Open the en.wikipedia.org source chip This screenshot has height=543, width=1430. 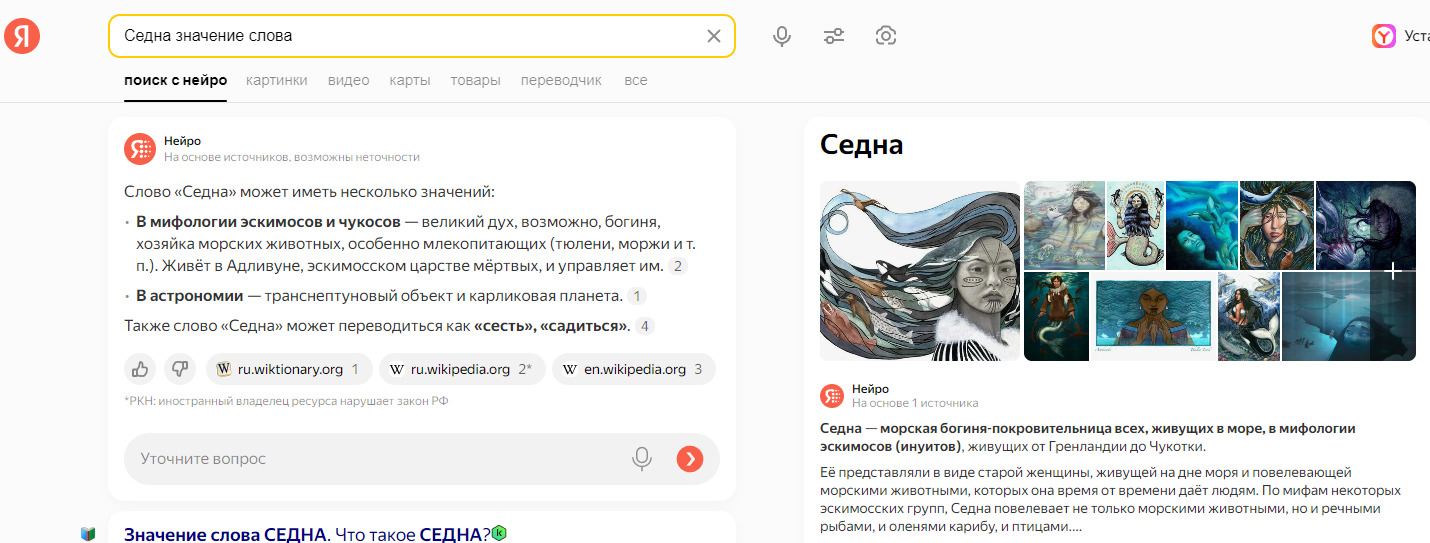pyautogui.click(x=633, y=369)
